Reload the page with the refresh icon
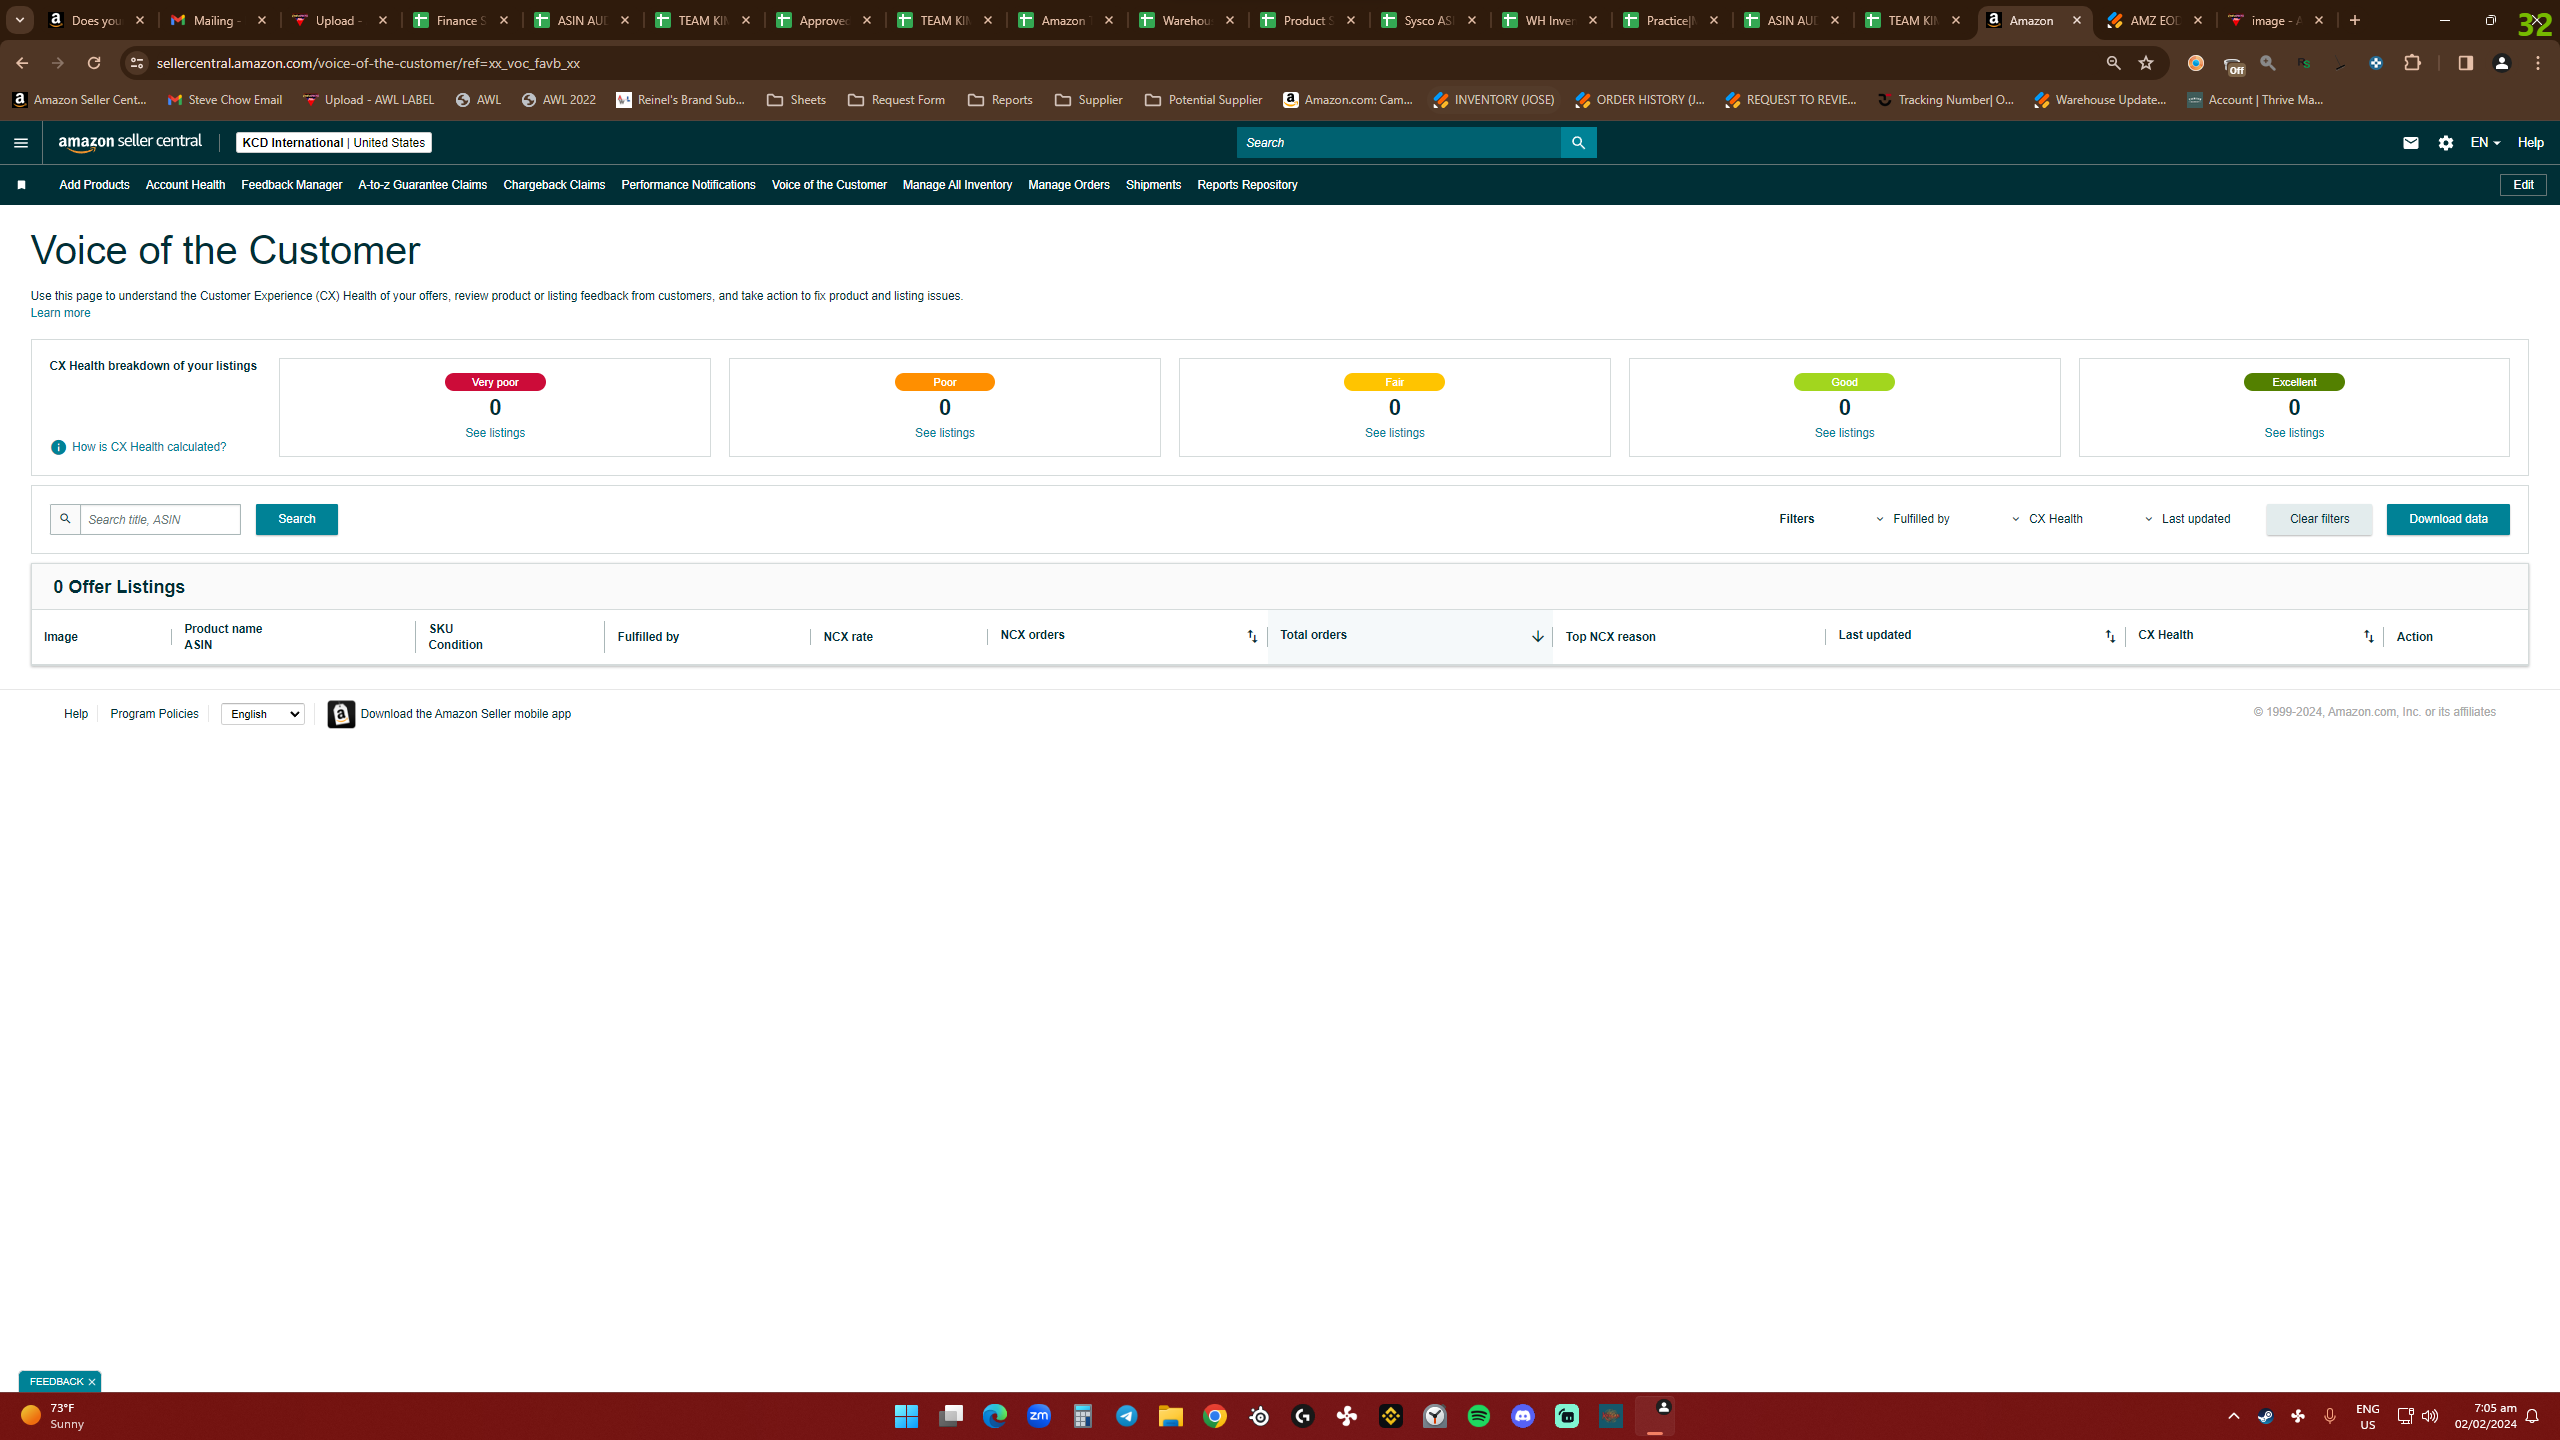2560x1440 pixels. point(94,63)
